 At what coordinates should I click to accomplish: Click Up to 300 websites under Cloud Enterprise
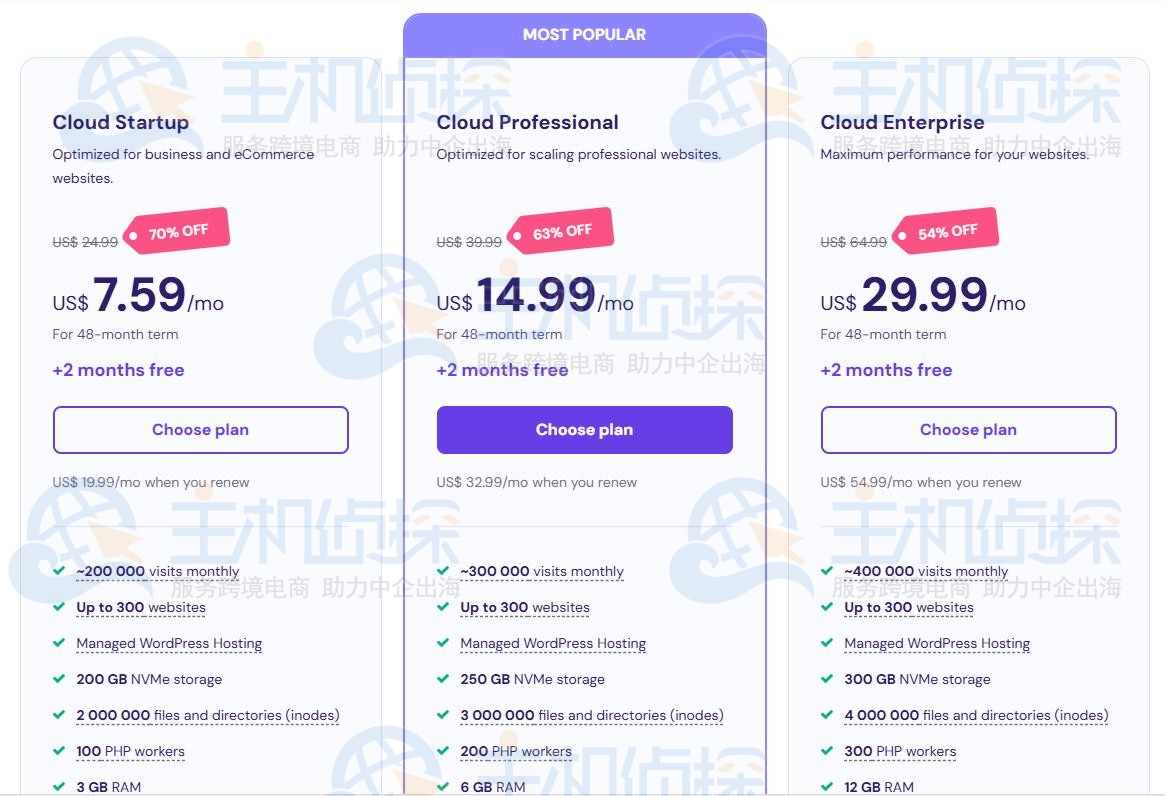coord(909,607)
